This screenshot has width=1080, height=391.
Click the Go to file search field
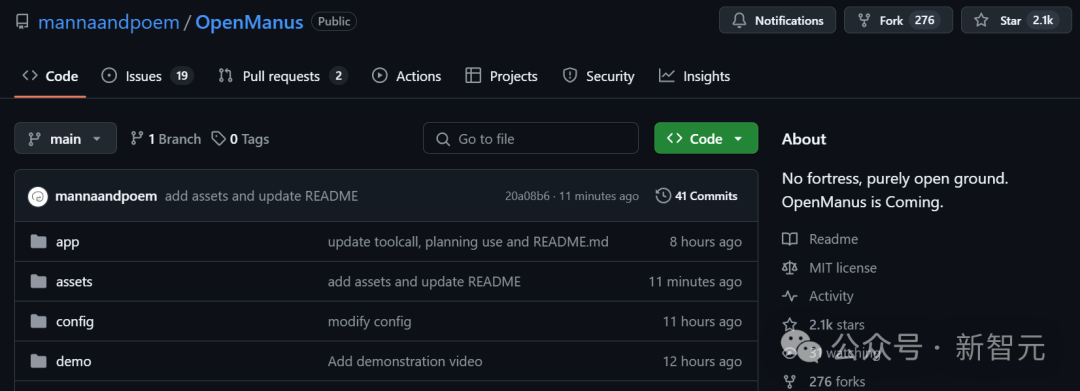pyautogui.click(x=531, y=138)
